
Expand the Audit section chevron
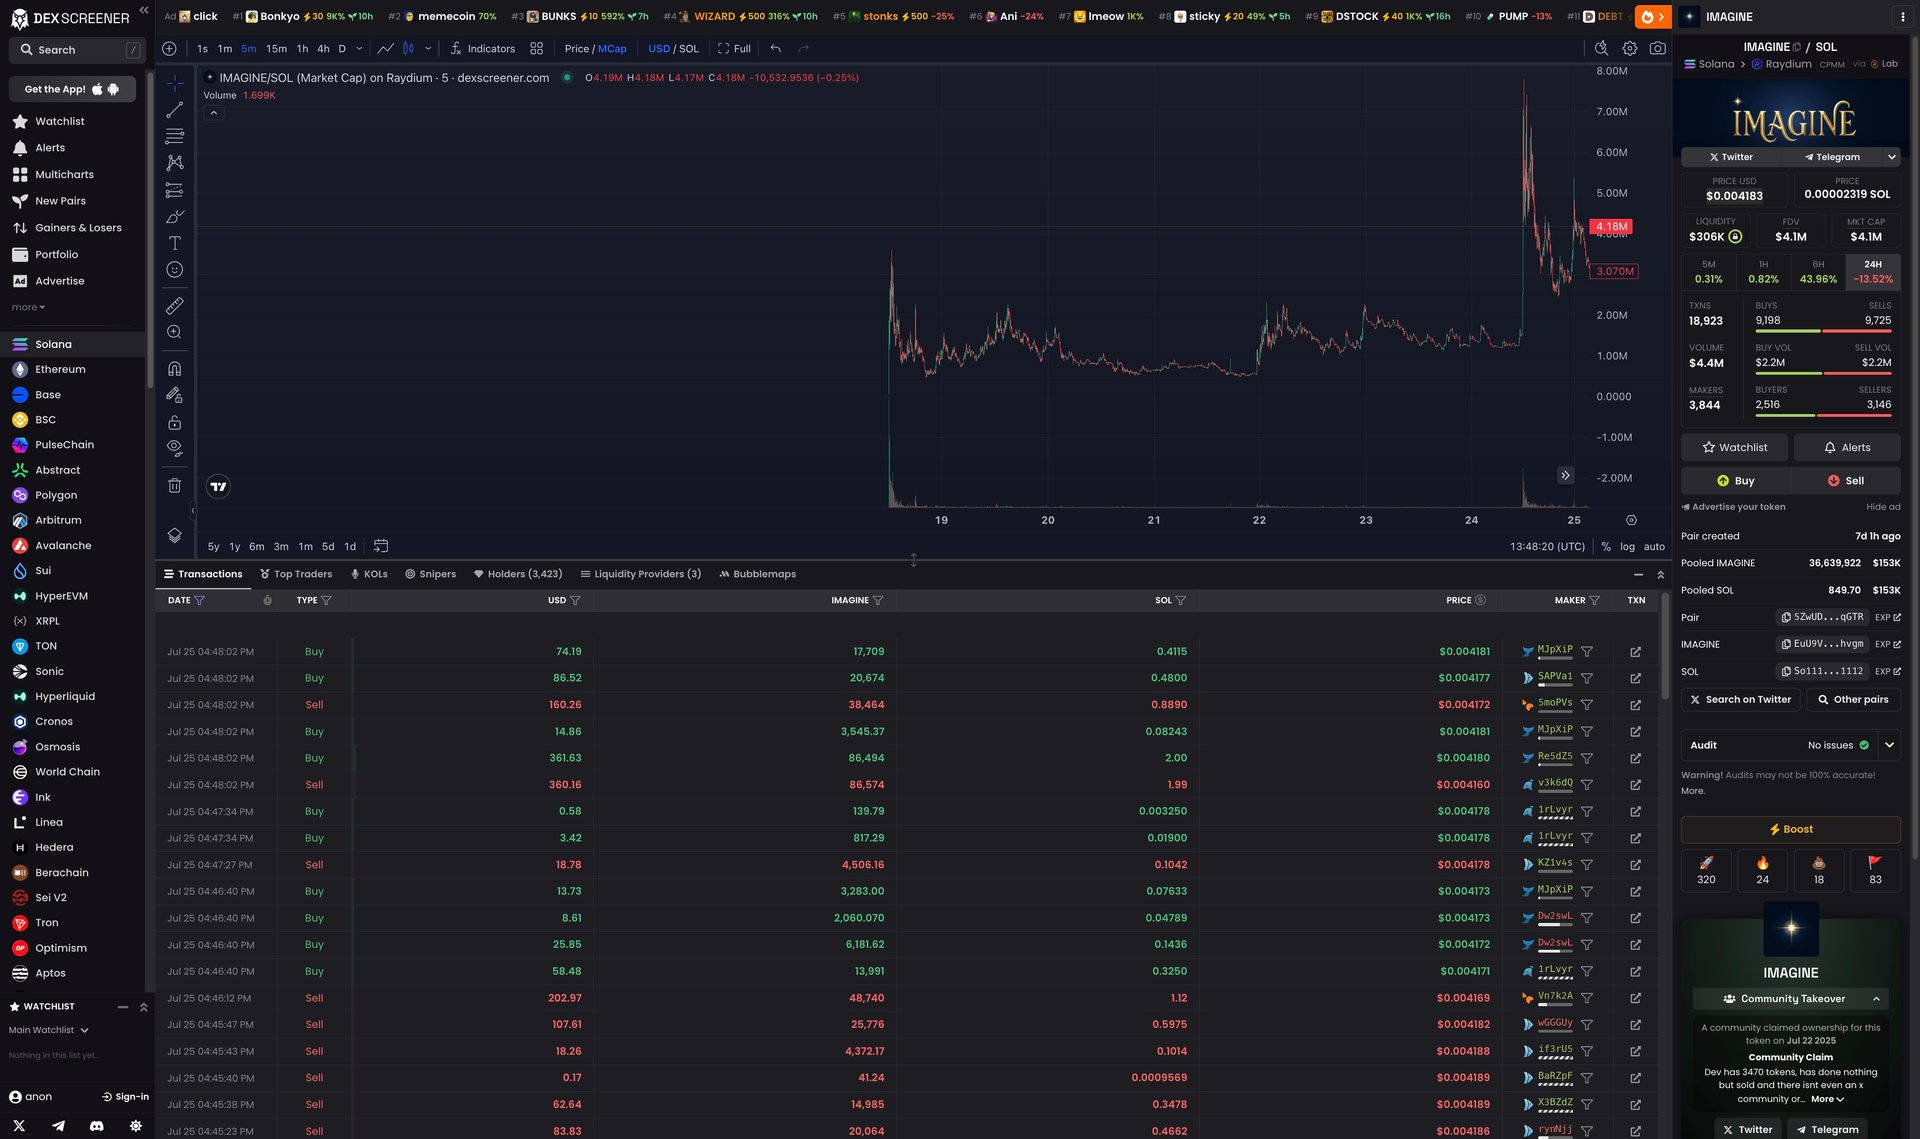pos(1889,745)
